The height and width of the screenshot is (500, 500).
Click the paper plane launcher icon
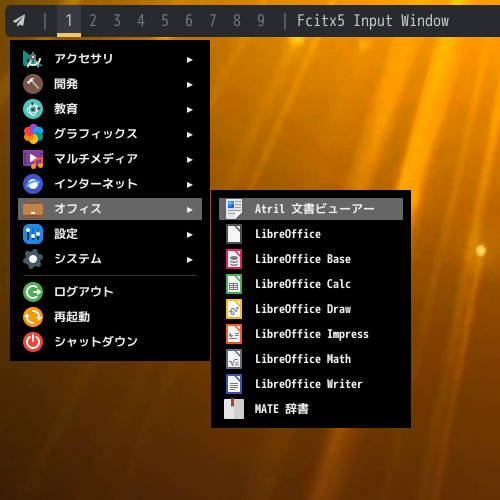pos(20,21)
